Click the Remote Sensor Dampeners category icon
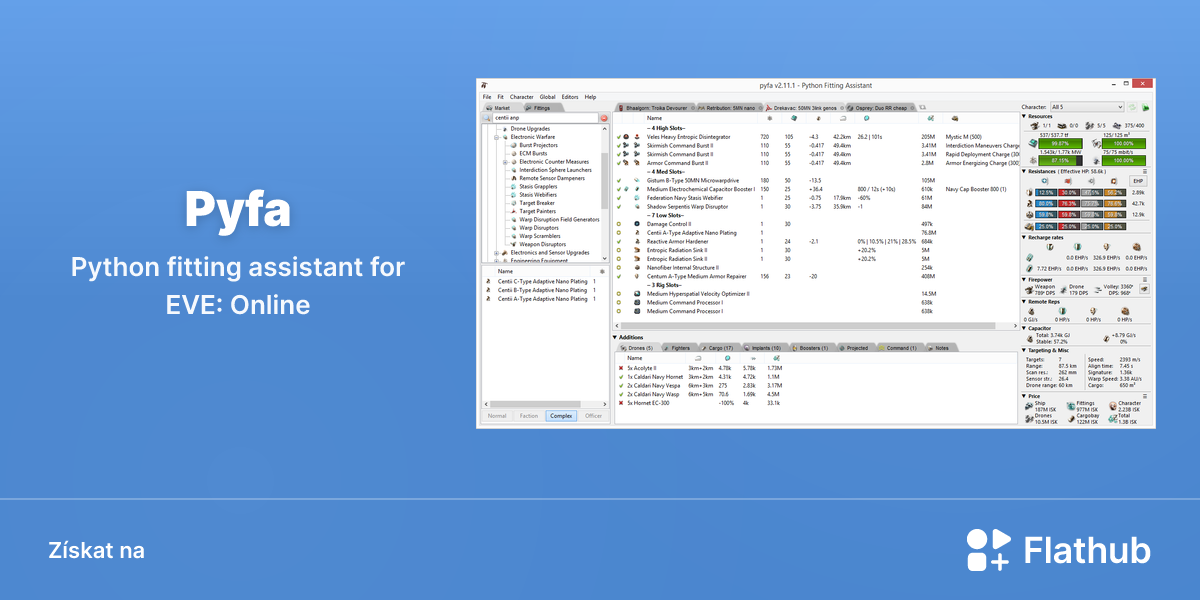This screenshot has width=1200, height=600. click(x=513, y=177)
